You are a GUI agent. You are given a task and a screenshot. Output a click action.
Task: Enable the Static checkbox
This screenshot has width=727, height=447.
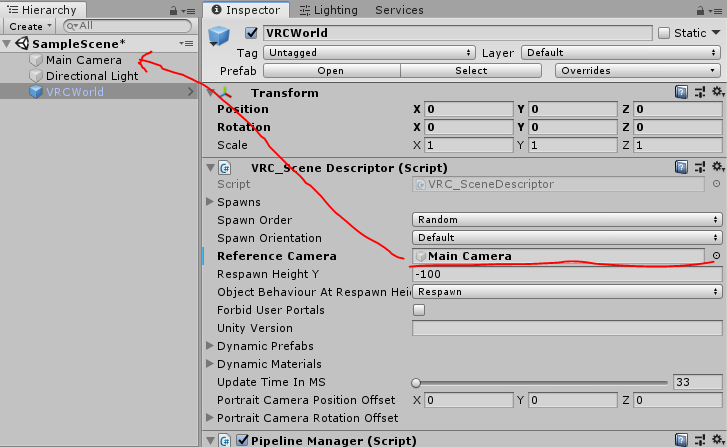pyautogui.click(x=664, y=33)
